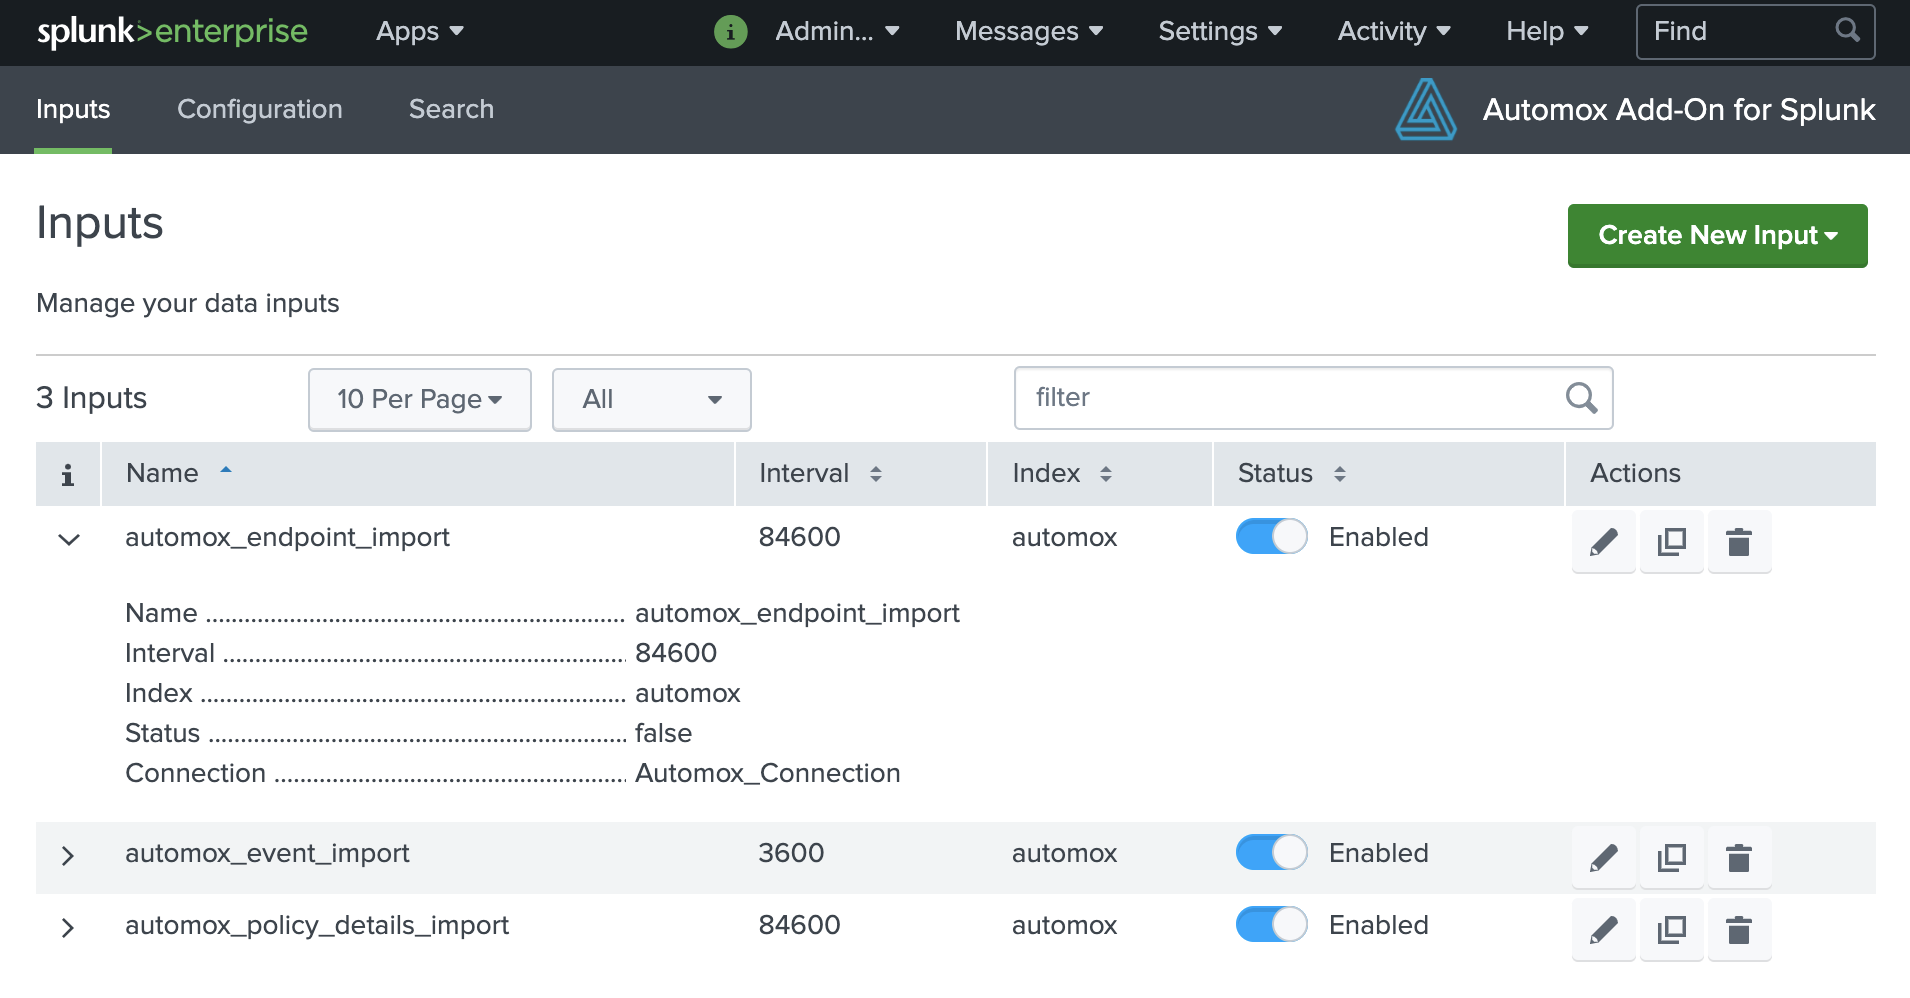Open the All input type filter dropdown
1910x998 pixels.
click(x=651, y=399)
